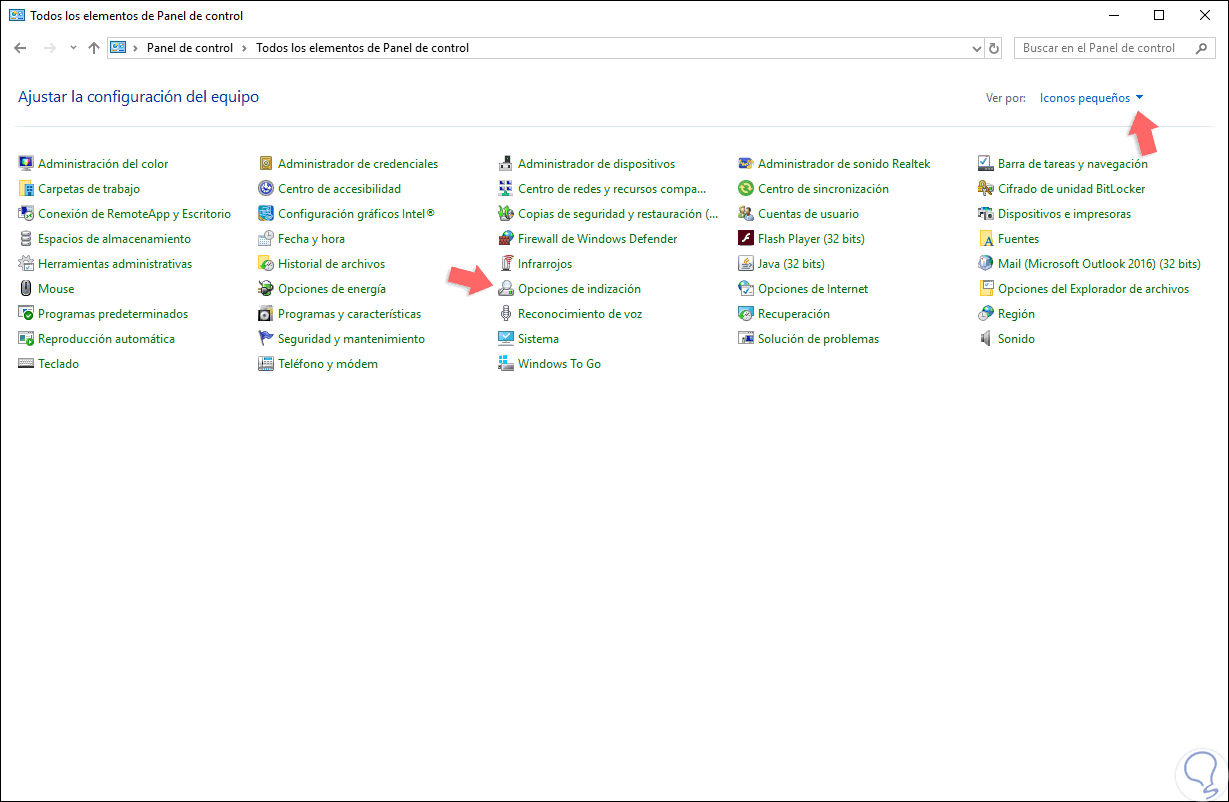Click the Mail Outlook icon
The image size is (1229, 802).
(x=986, y=264)
